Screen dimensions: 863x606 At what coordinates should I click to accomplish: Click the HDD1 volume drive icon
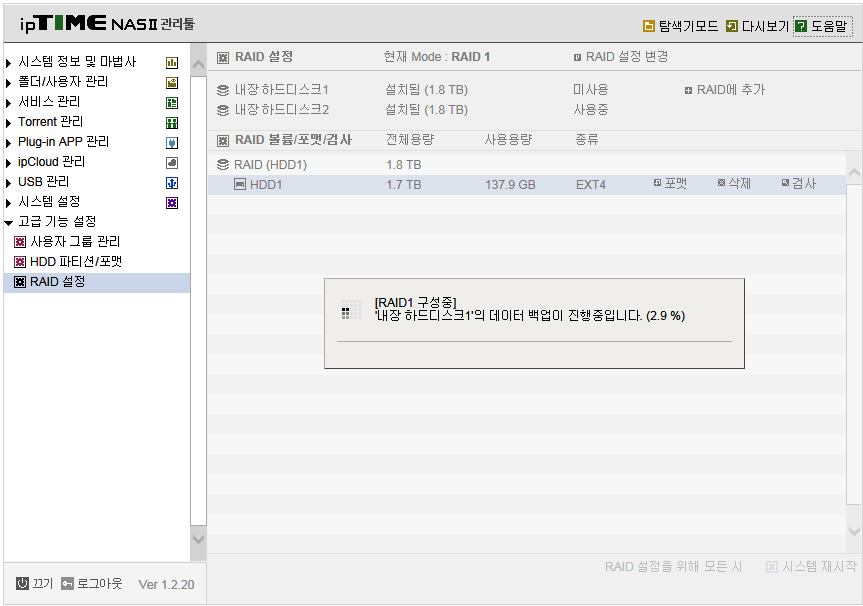[240, 184]
